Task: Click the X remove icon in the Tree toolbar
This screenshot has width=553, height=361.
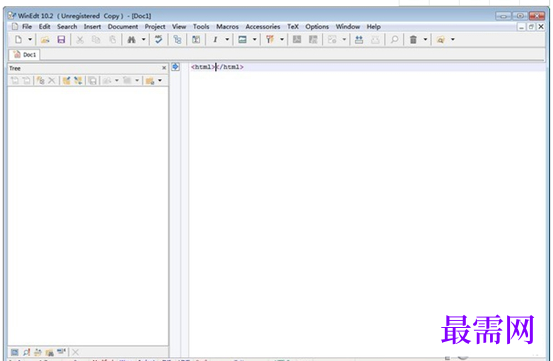Action: (52, 81)
